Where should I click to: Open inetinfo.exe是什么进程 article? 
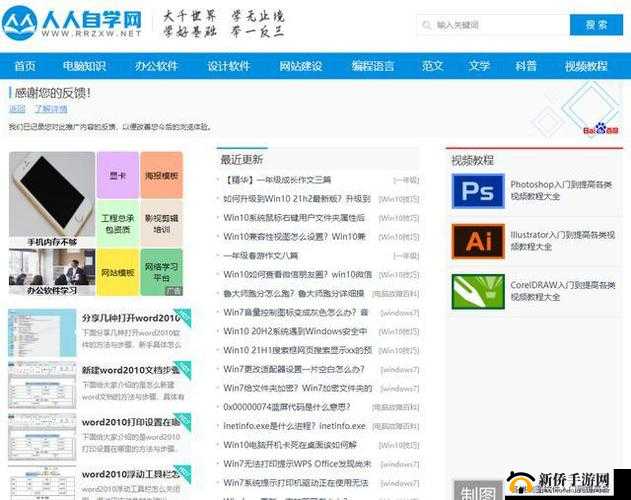295,426
